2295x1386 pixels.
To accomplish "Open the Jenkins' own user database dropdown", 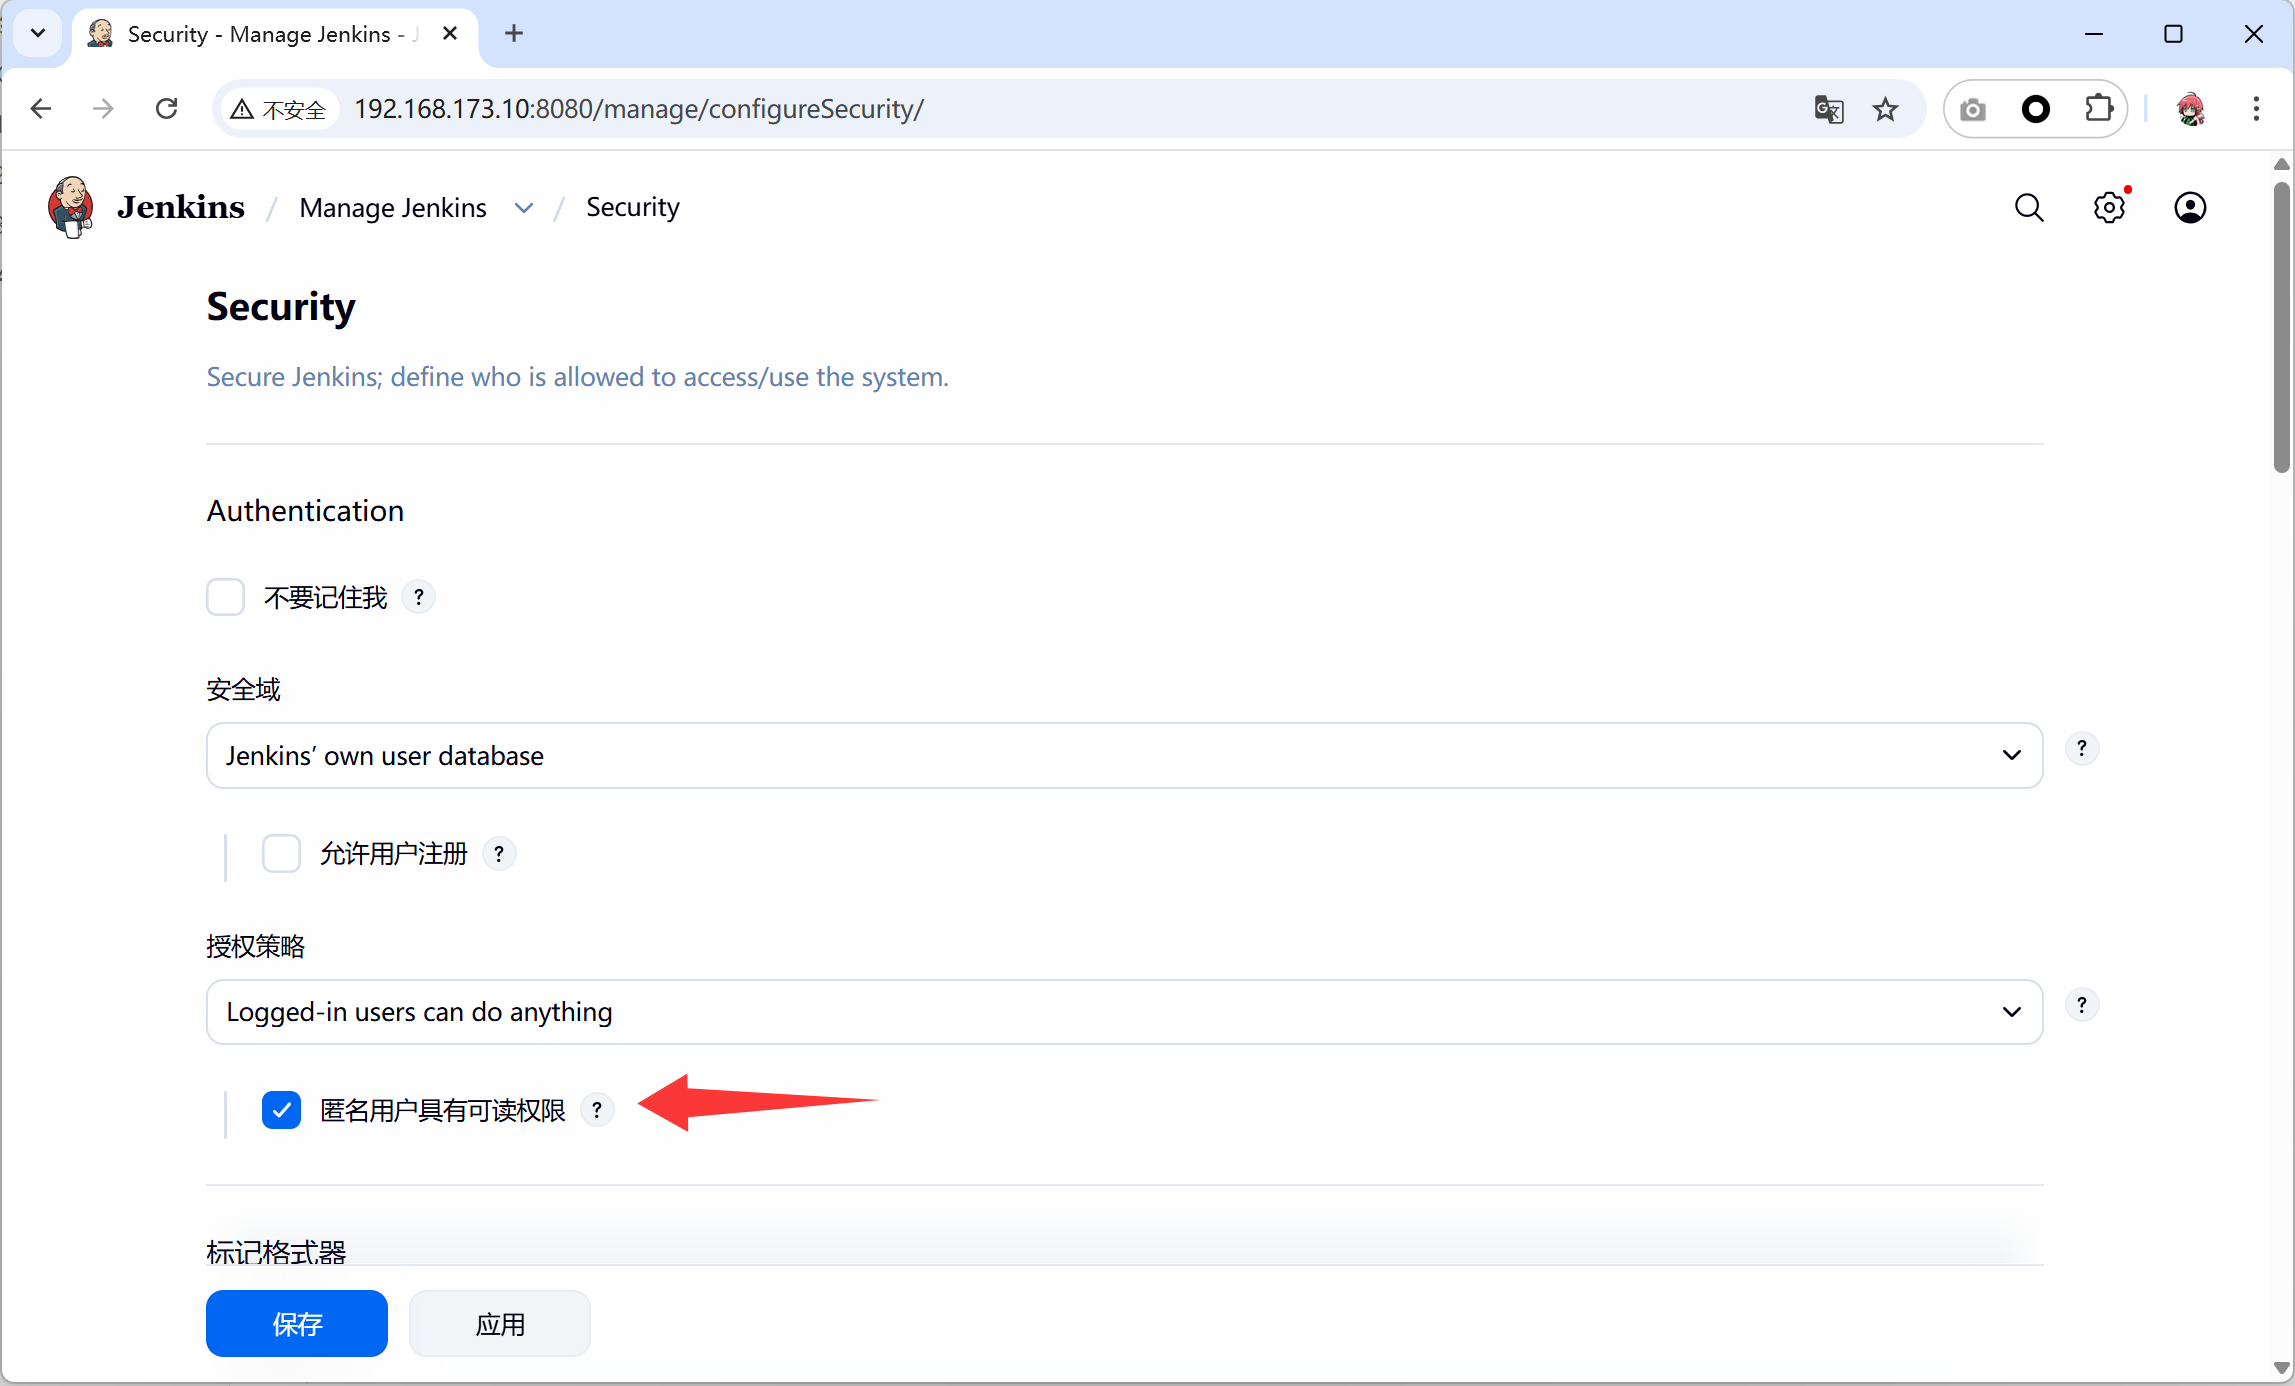I will click(1124, 756).
